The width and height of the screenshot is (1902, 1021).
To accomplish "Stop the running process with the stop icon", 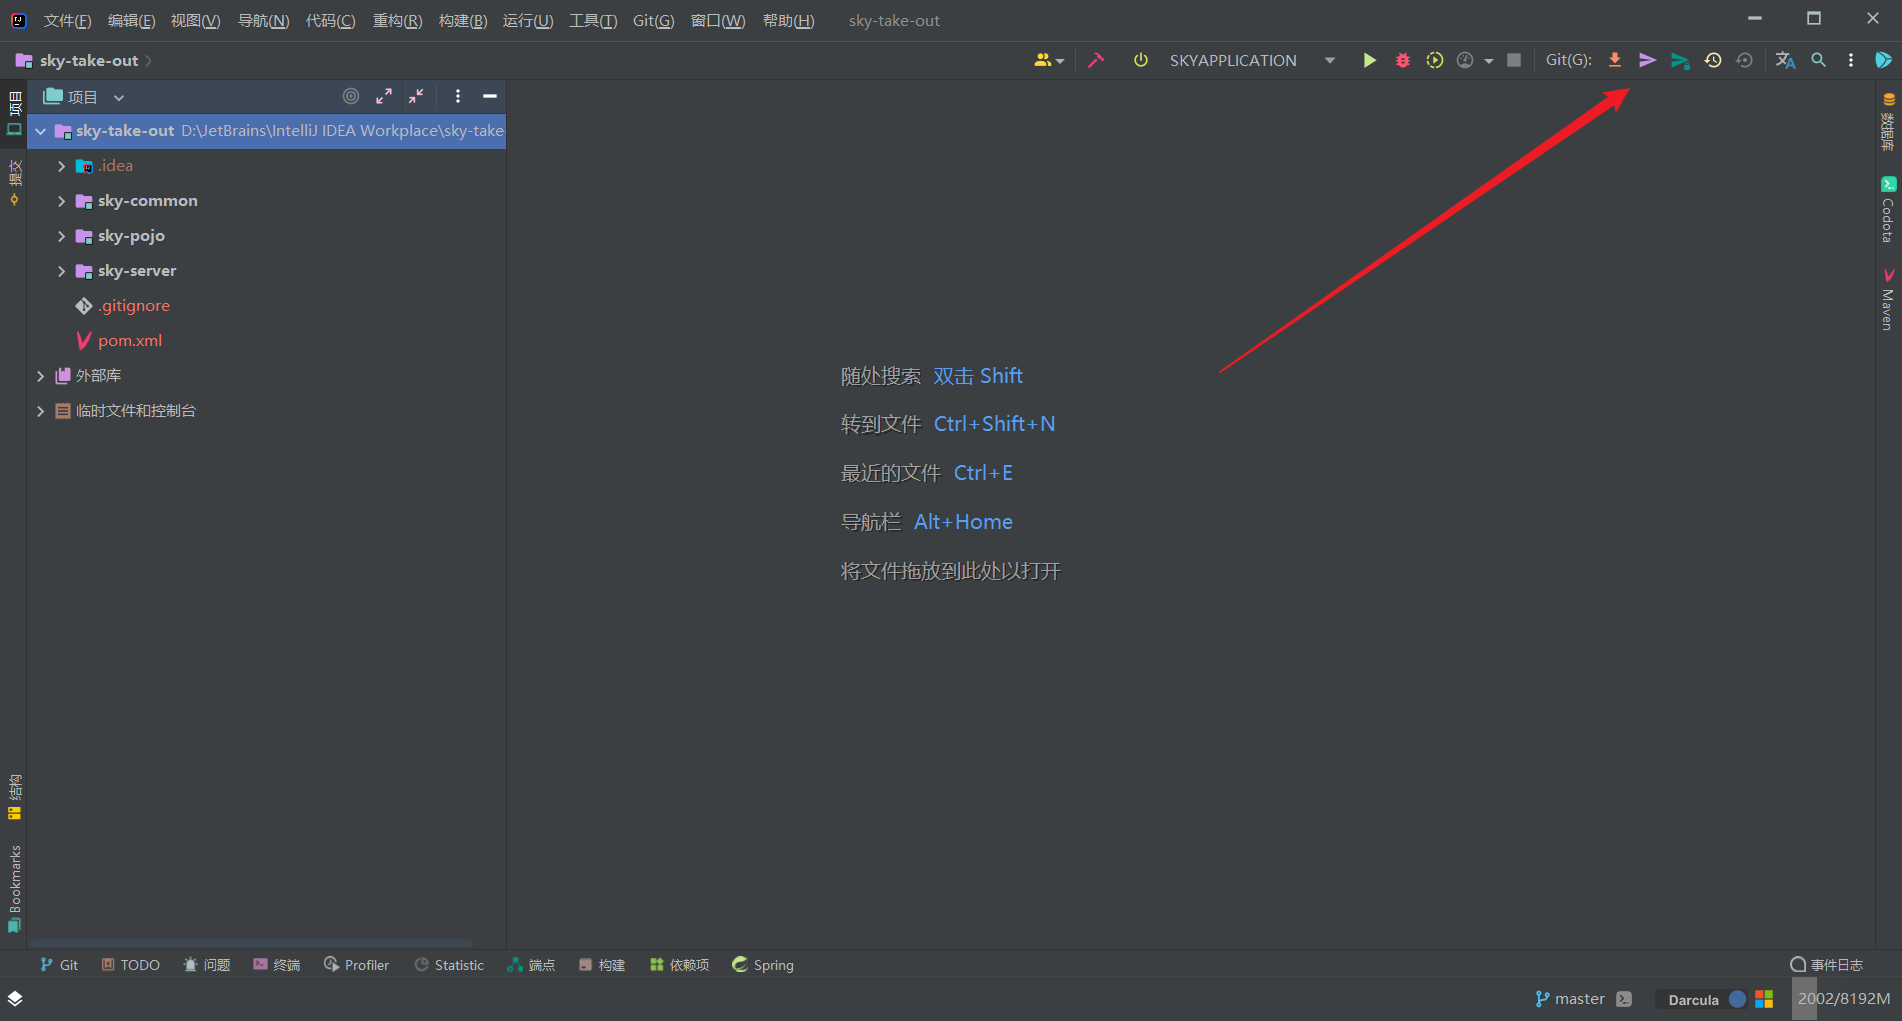I will click(x=1514, y=60).
